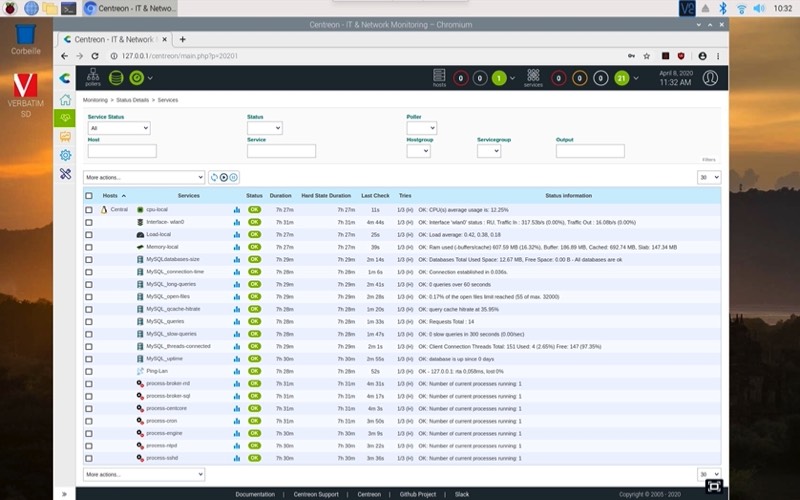Click the pollers icon in top bar
The height and width of the screenshot is (500, 800).
(x=93, y=76)
